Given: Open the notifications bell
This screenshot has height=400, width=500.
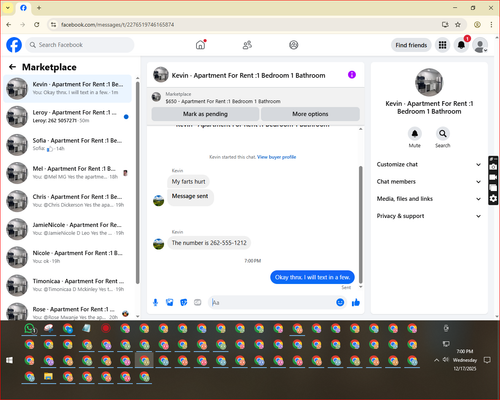Looking at the screenshot, I should coord(461,45).
